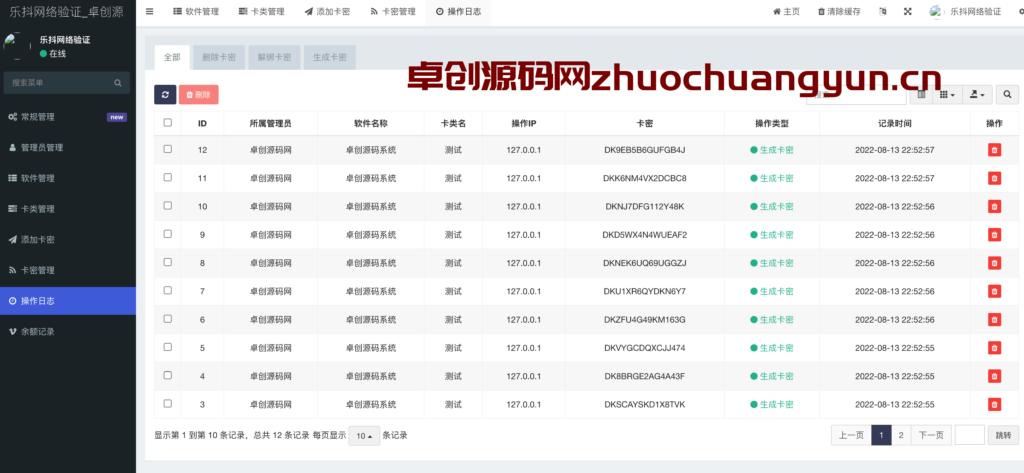Select the header select-all checkbox
Viewport: 1024px width, 473px height.
168,122
